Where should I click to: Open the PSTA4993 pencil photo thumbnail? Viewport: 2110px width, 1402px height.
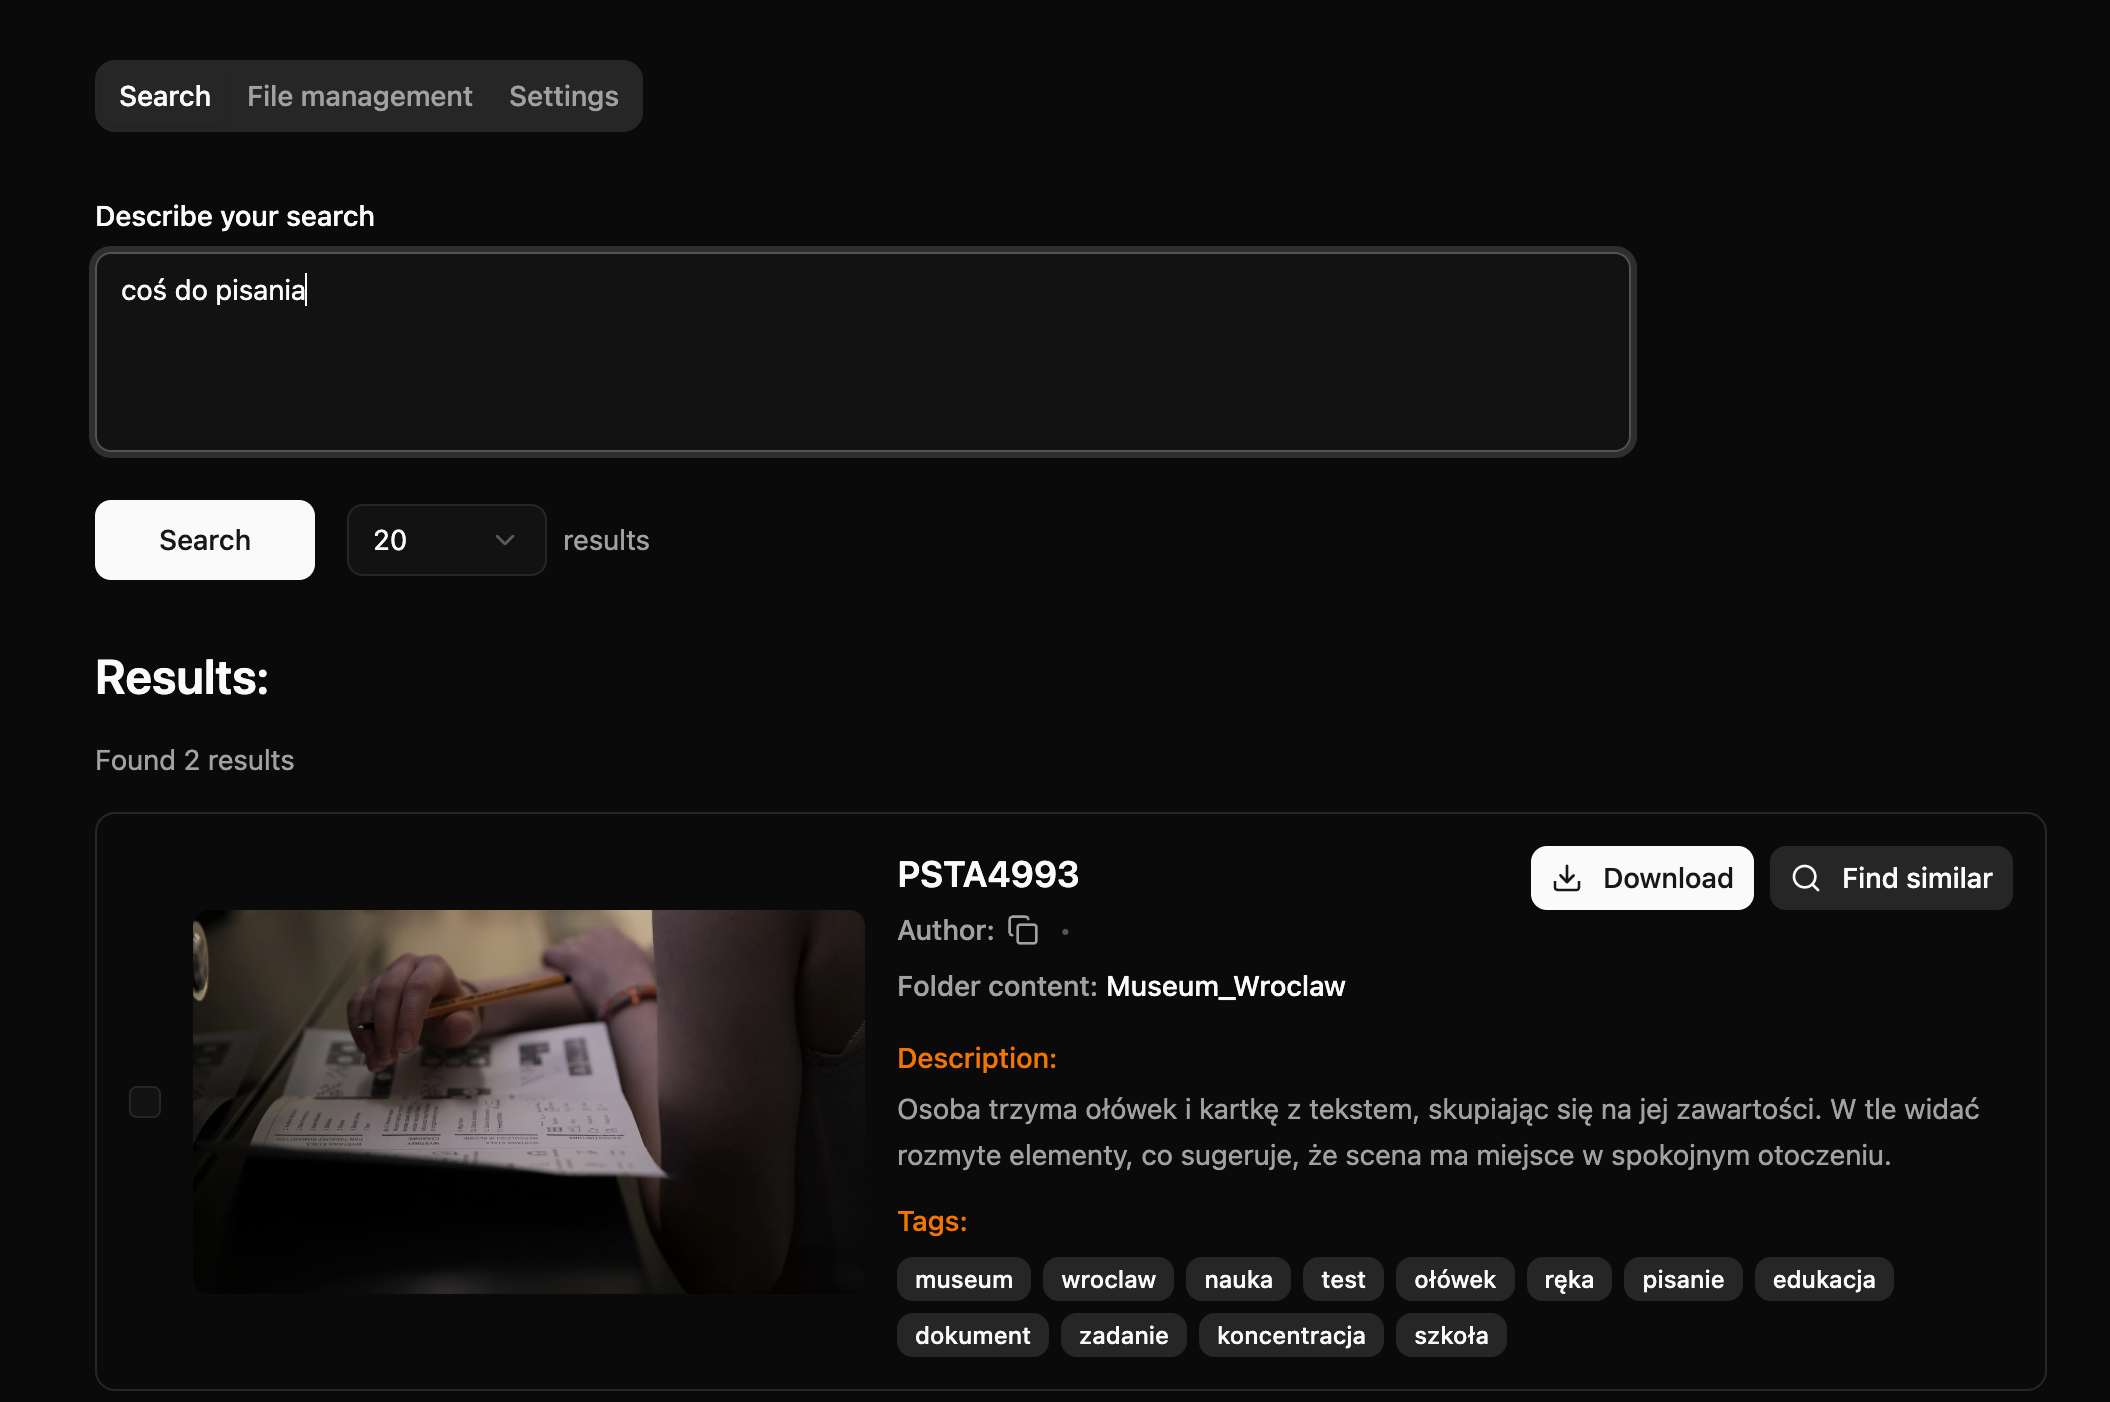click(528, 1101)
